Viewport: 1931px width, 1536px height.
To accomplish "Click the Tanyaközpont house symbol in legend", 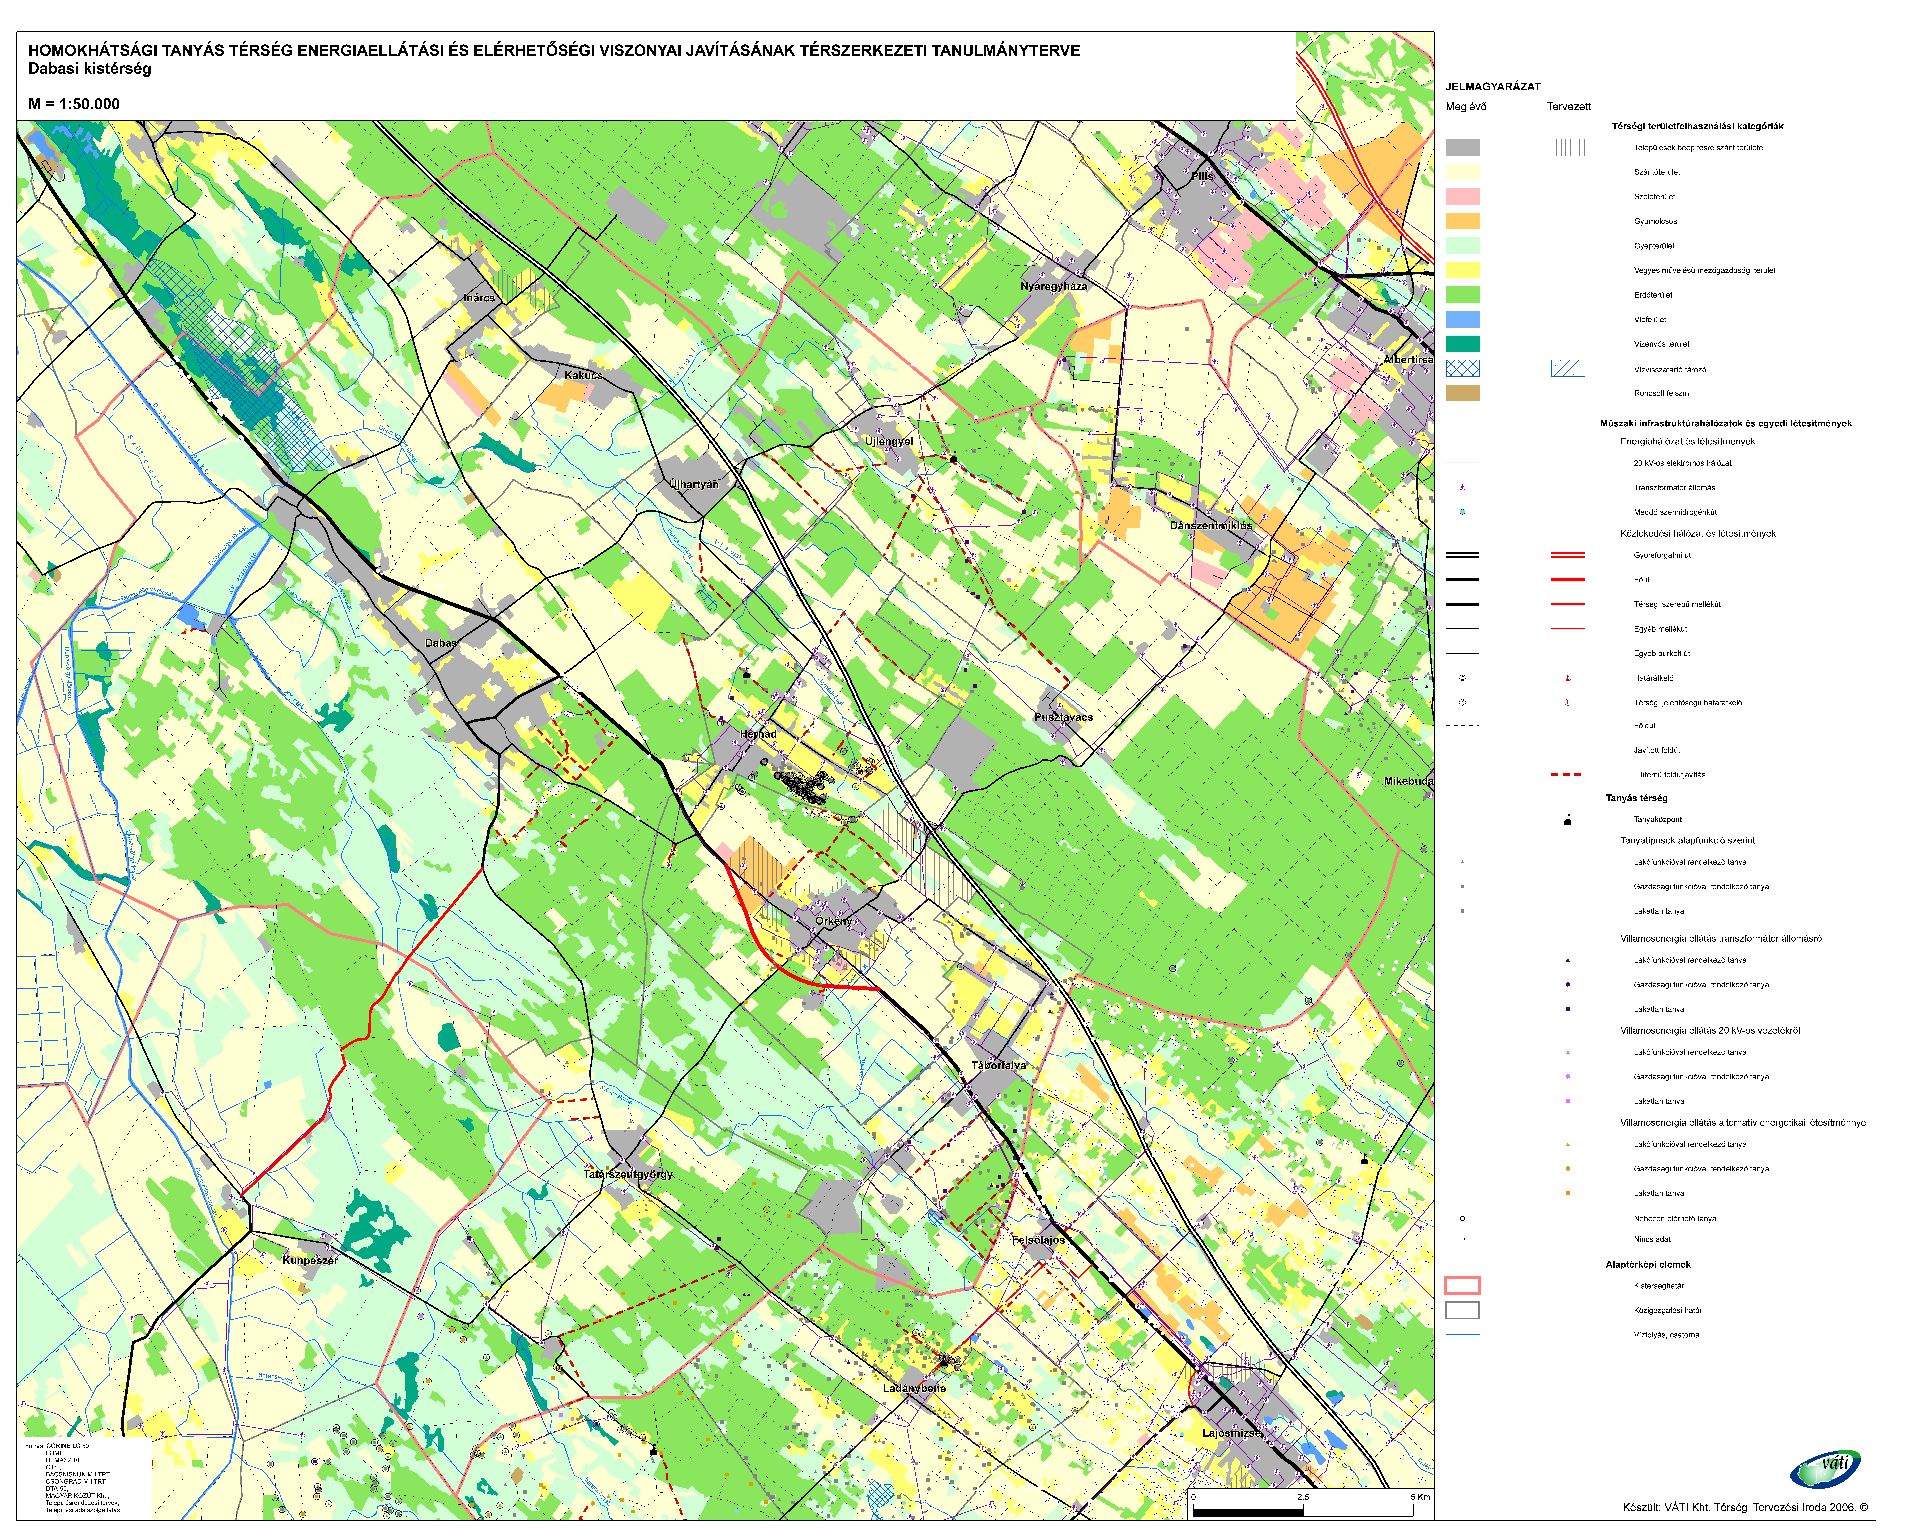I will [x=1567, y=821].
